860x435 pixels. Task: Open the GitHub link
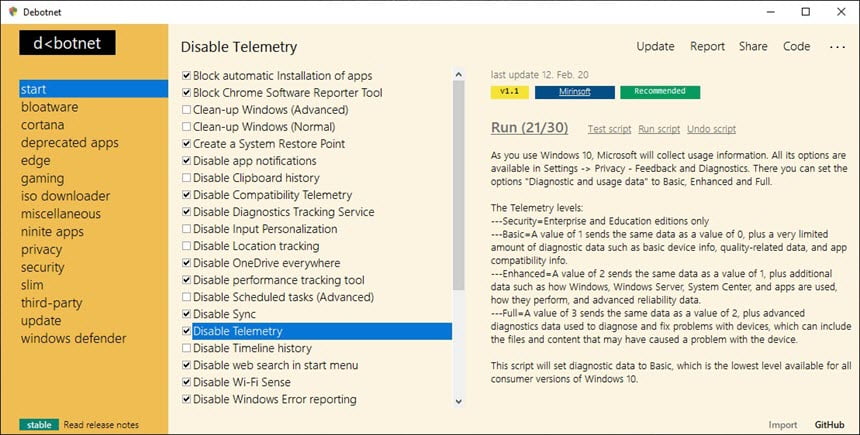coord(829,425)
